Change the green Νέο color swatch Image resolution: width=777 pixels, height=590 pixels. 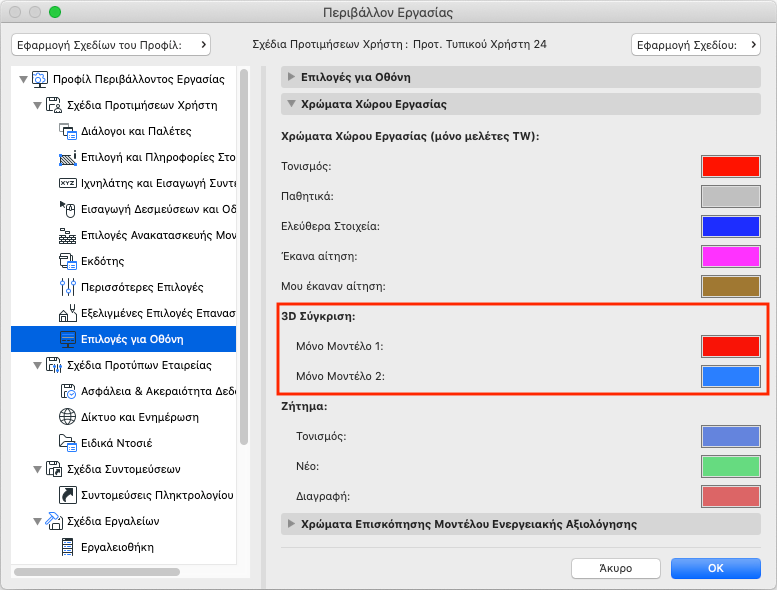click(730, 467)
